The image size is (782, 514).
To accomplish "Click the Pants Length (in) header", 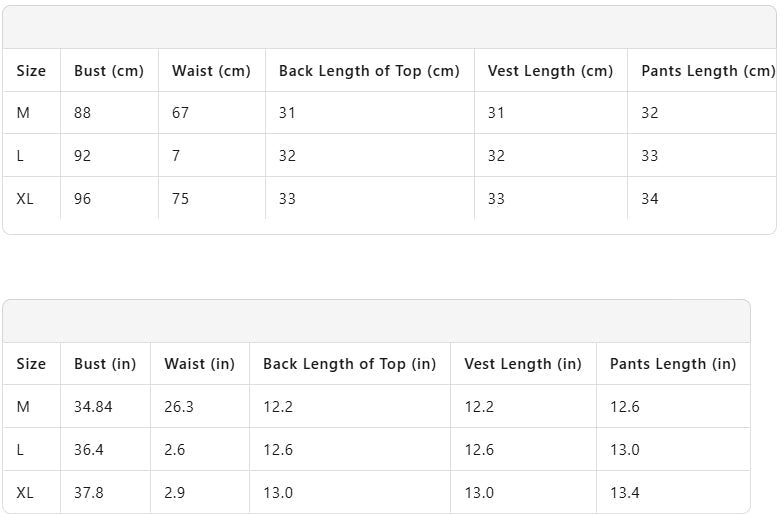I will [x=672, y=364].
